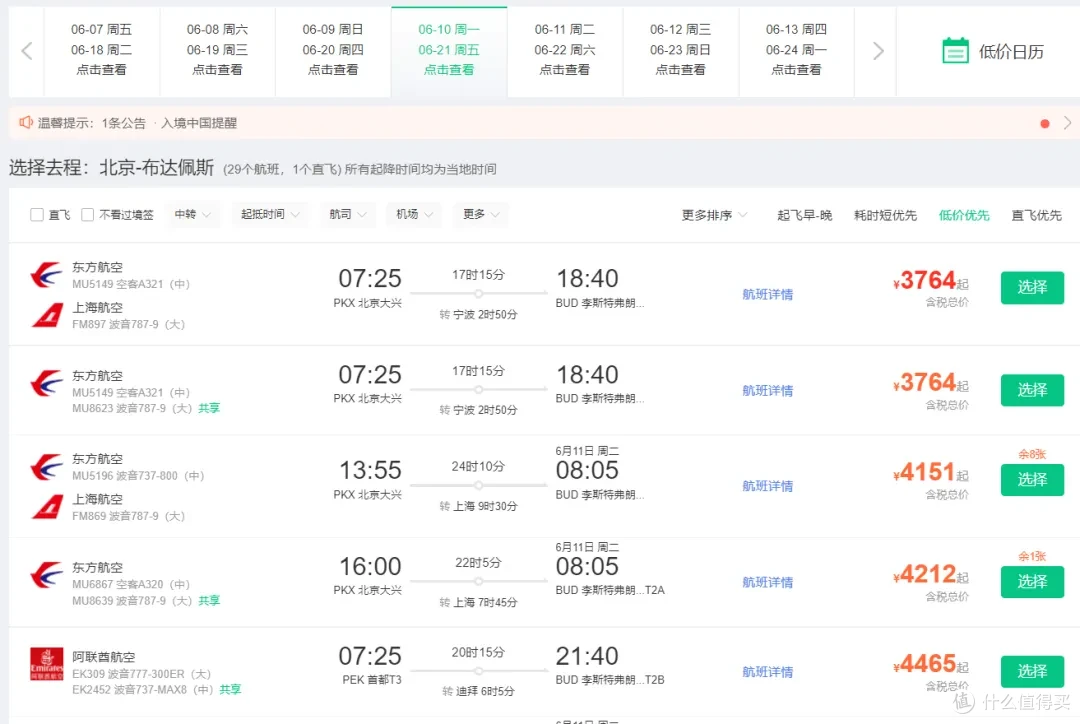Open 航班详情 for 13:55 departure flight
1080x724 pixels.
pos(767,486)
